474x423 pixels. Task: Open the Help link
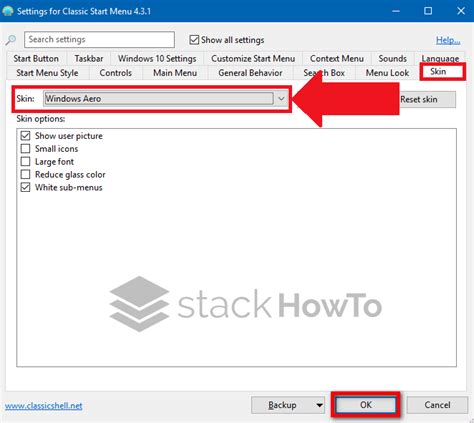click(448, 40)
